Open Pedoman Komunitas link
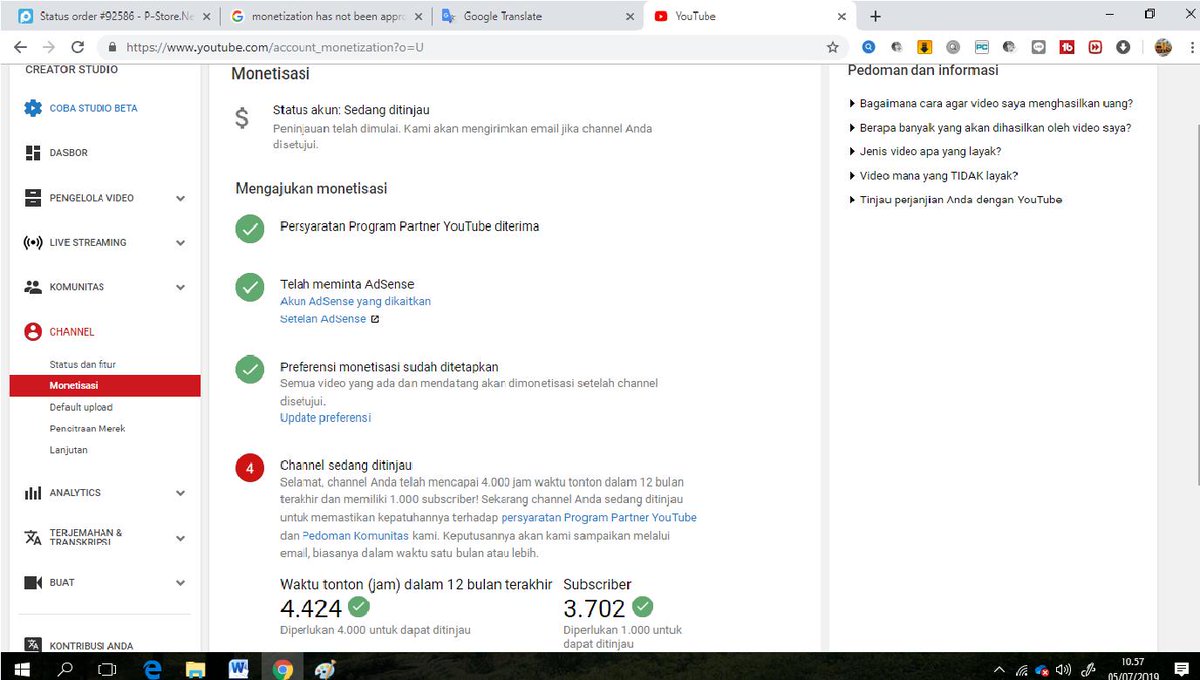Screen dimensions: 1200x680 click(355, 536)
